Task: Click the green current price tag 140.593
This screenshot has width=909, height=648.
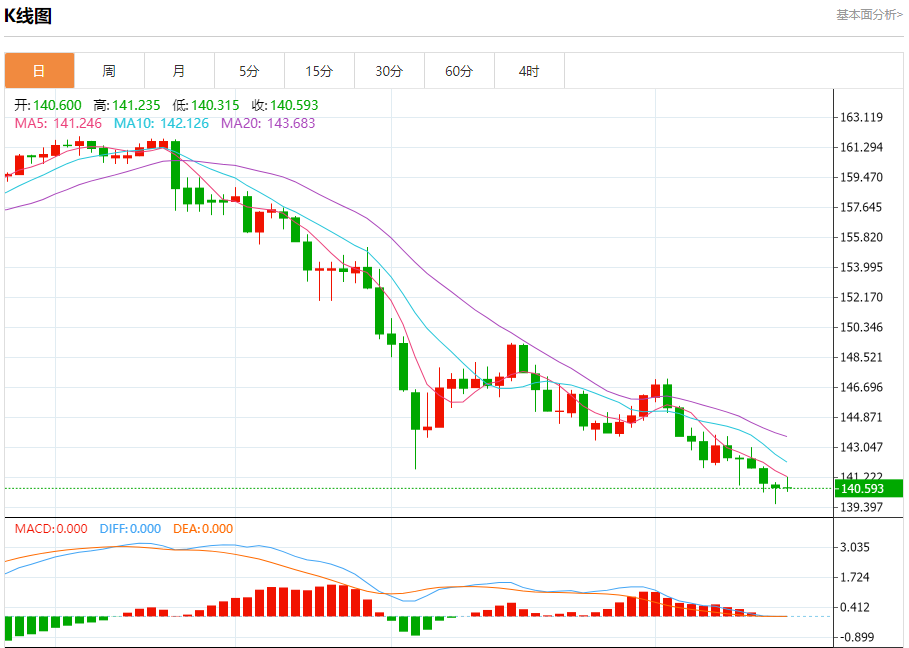Action: coord(869,489)
